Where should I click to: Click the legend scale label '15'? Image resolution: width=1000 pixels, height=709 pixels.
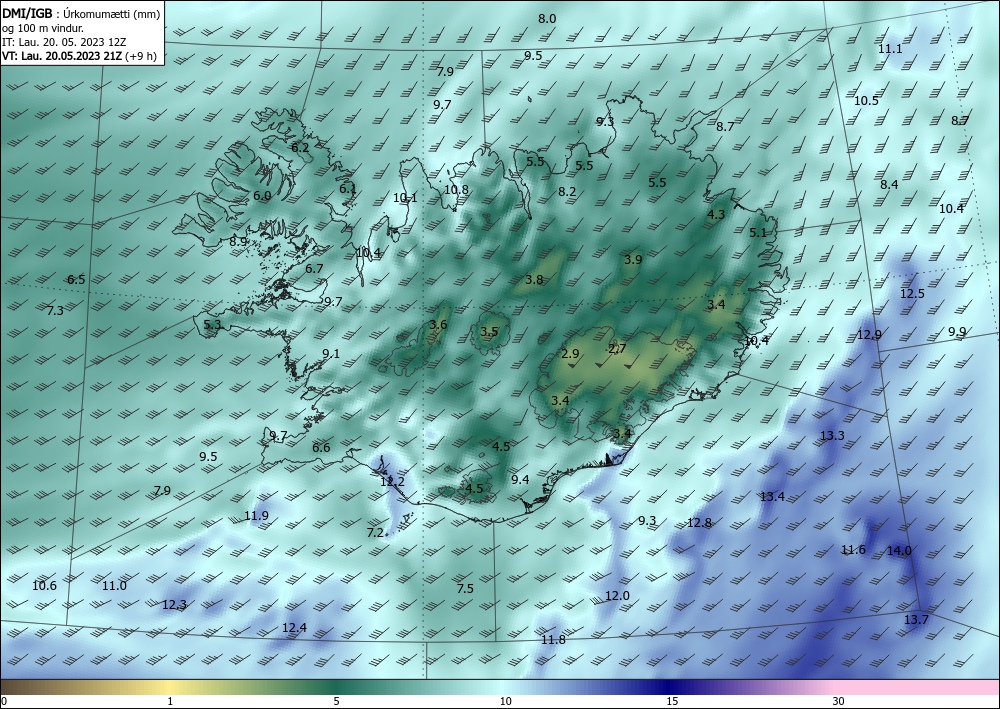[x=672, y=701]
